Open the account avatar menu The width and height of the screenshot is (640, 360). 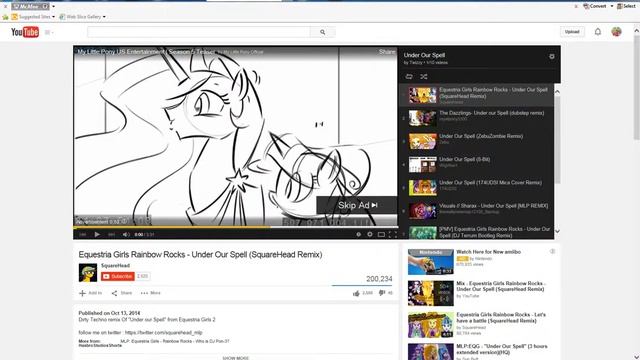coord(616,32)
